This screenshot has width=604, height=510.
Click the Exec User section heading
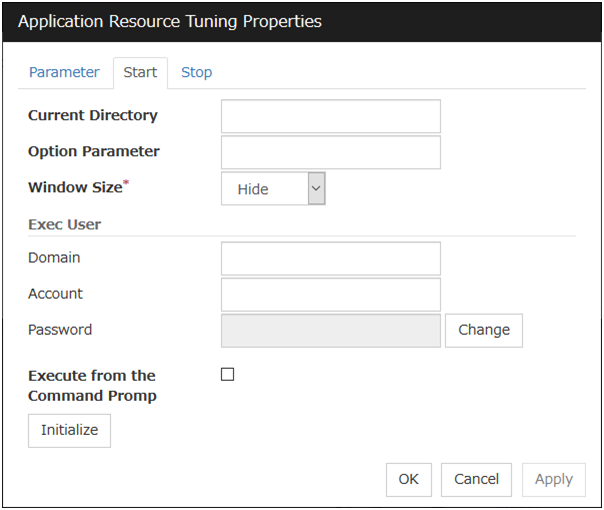[64, 224]
